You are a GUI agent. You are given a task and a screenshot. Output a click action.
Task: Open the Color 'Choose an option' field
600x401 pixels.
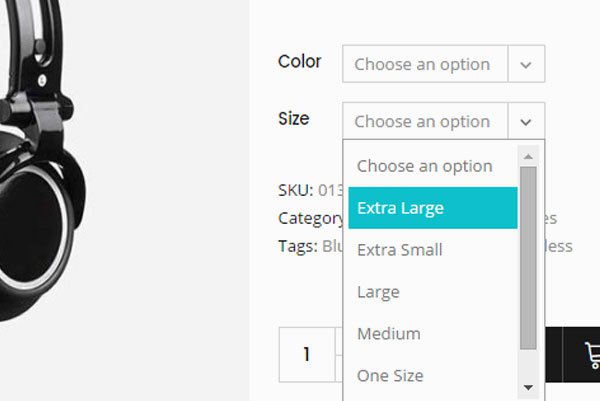pyautogui.click(x=424, y=65)
